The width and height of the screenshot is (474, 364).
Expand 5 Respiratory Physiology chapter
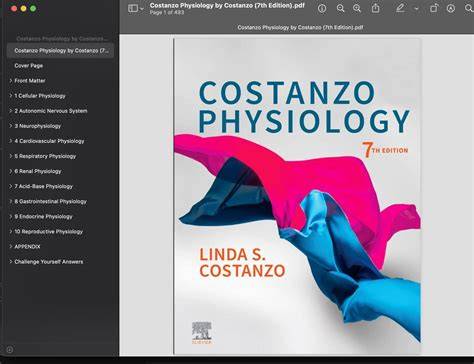click(x=11, y=156)
